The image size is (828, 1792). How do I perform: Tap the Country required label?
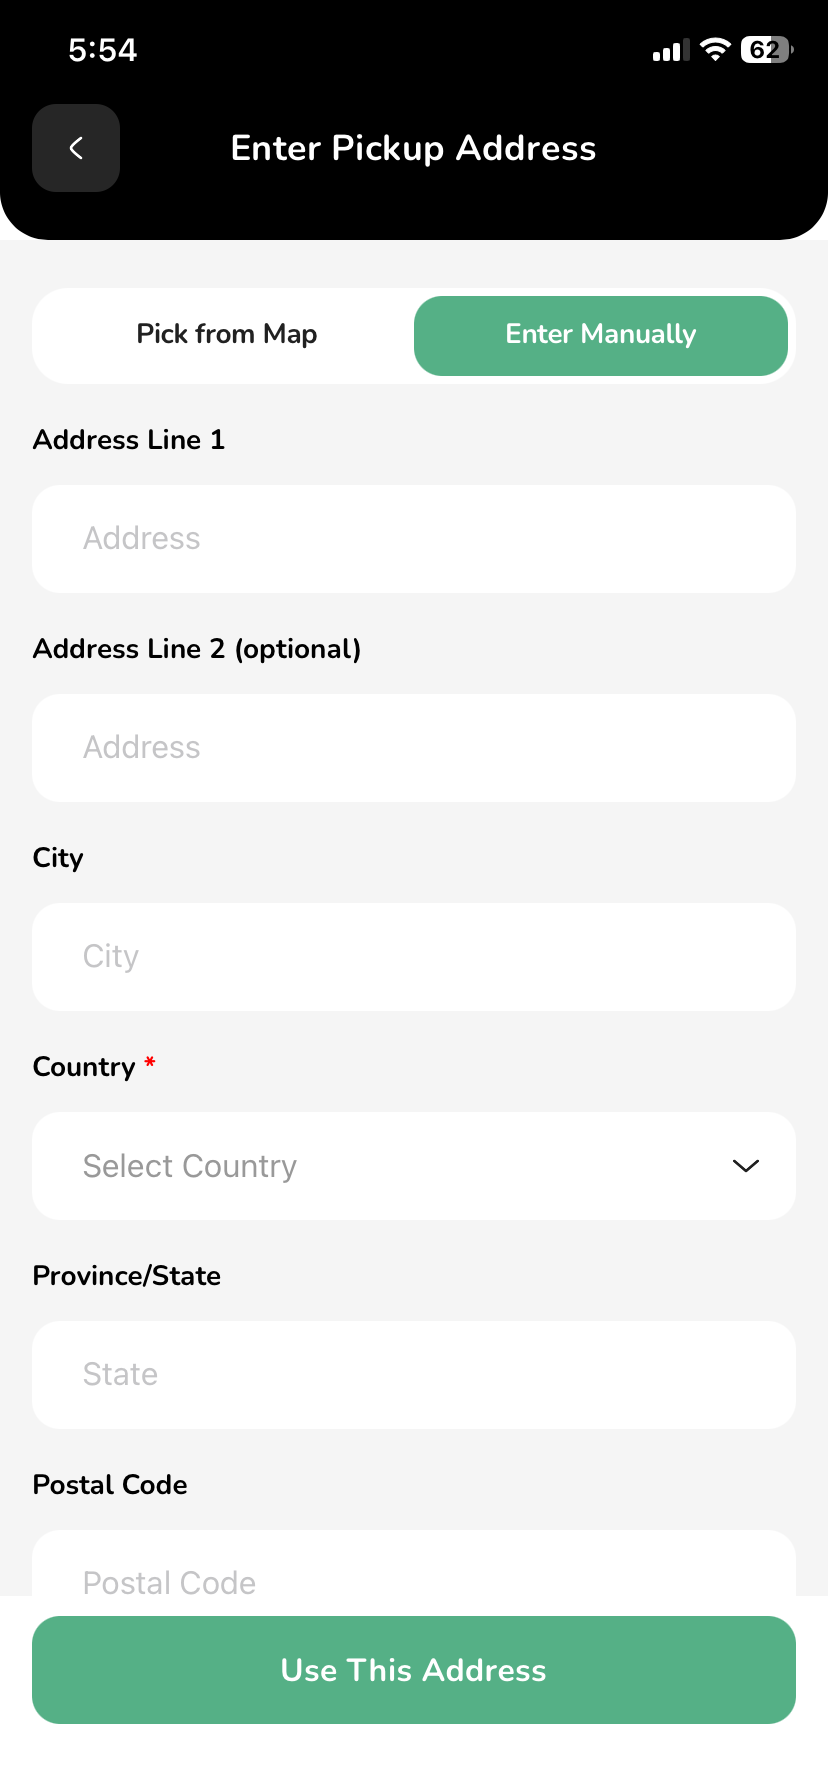(x=94, y=1067)
